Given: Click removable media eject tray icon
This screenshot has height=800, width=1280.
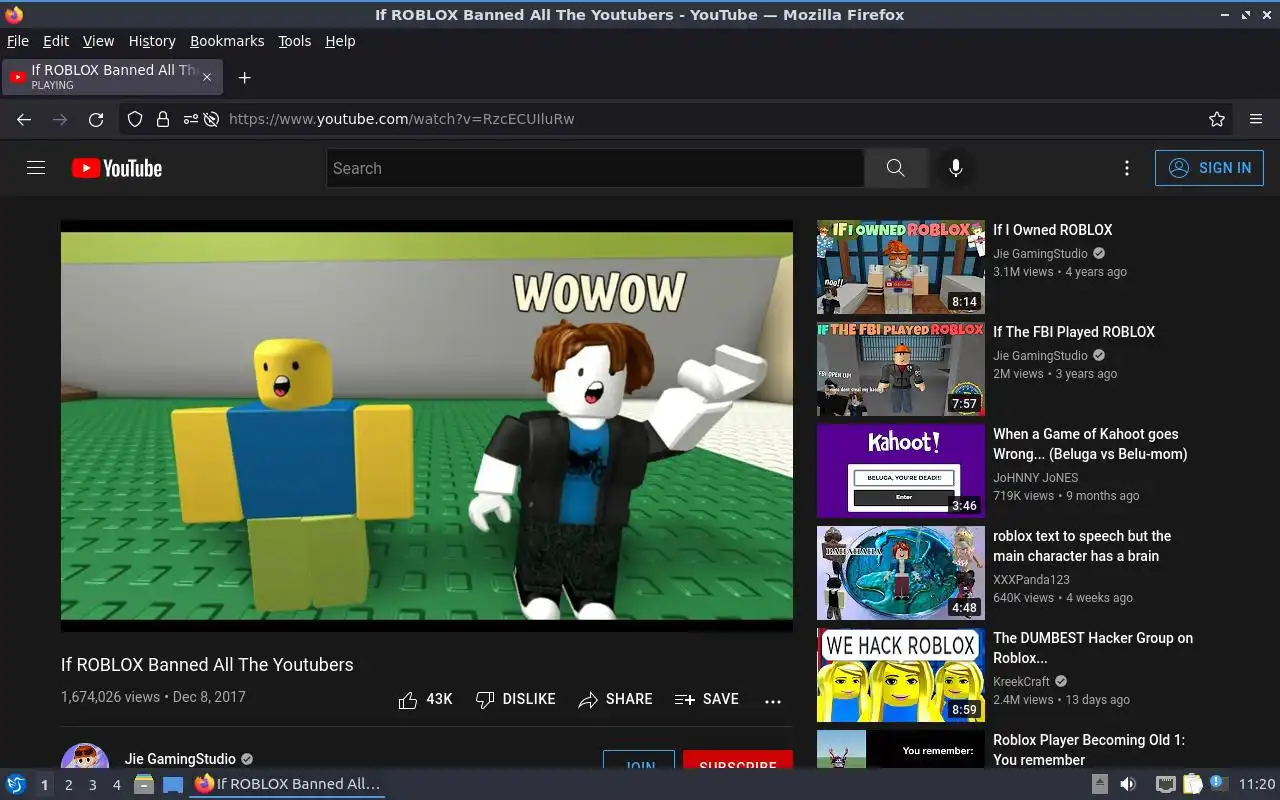Looking at the screenshot, I should click(x=1099, y=784).
